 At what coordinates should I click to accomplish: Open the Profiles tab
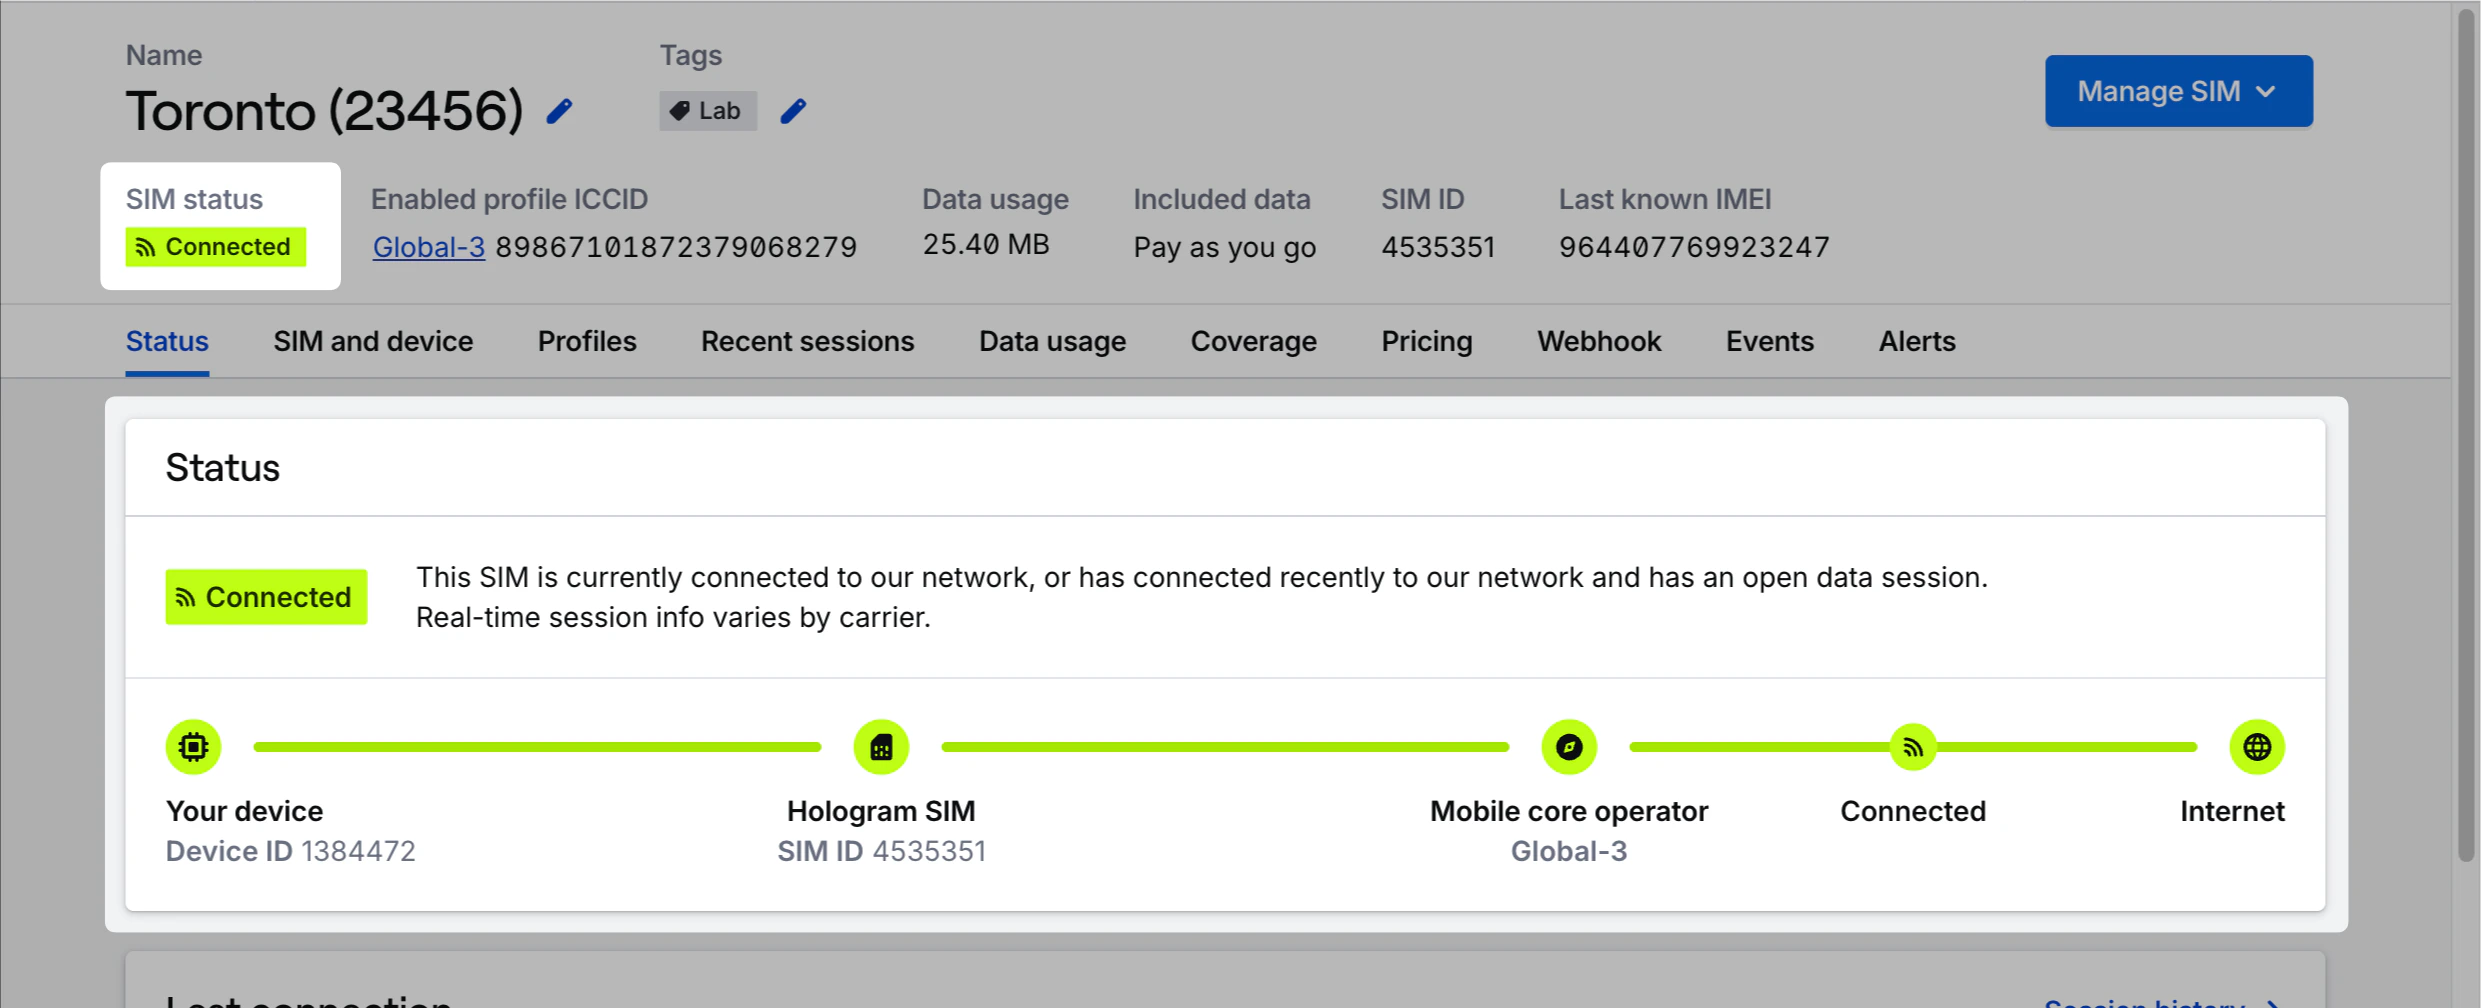coord(587,341)
